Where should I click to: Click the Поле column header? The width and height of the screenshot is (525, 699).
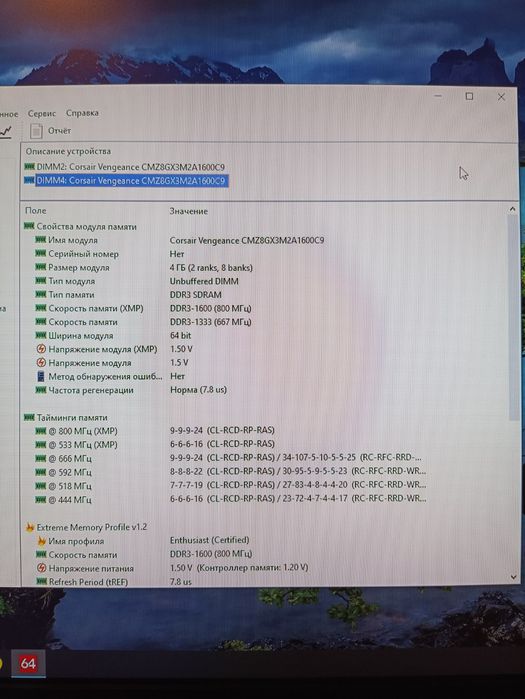[x=36, y=210]
